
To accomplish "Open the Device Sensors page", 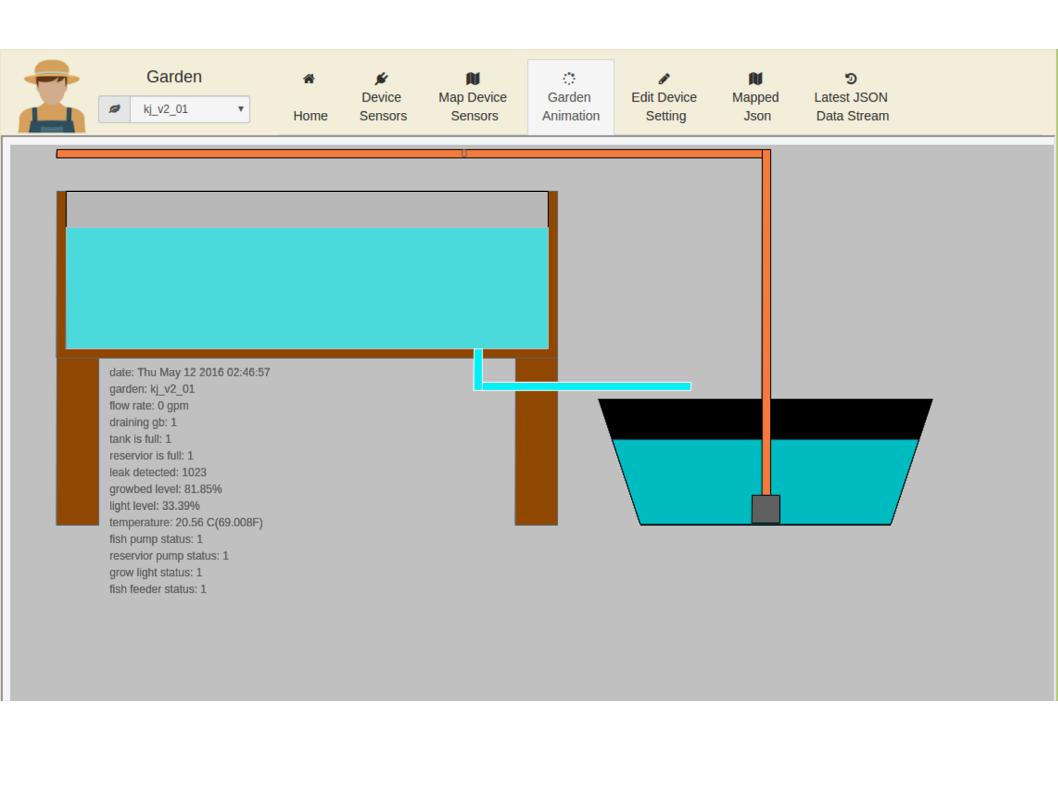I will pos(383,106).
